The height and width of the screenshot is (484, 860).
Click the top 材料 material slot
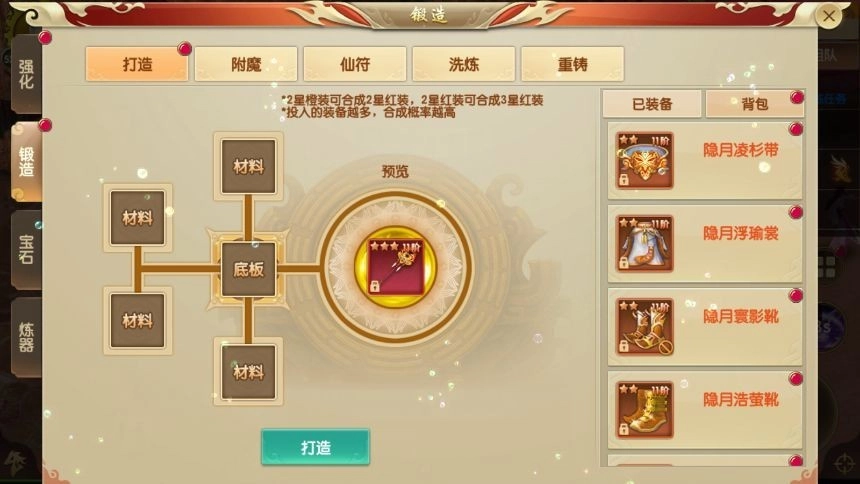pyautogui.click(x=248, y=166)
